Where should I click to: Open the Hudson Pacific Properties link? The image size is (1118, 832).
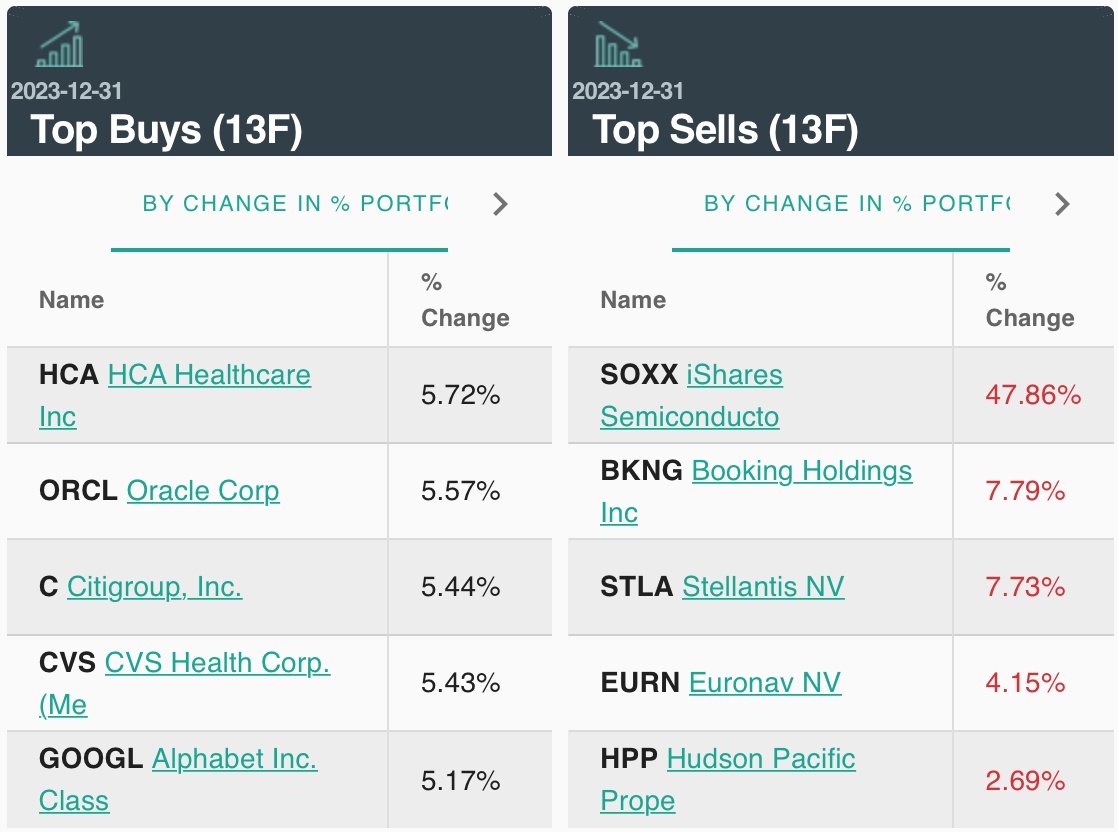tap(761, 759)
